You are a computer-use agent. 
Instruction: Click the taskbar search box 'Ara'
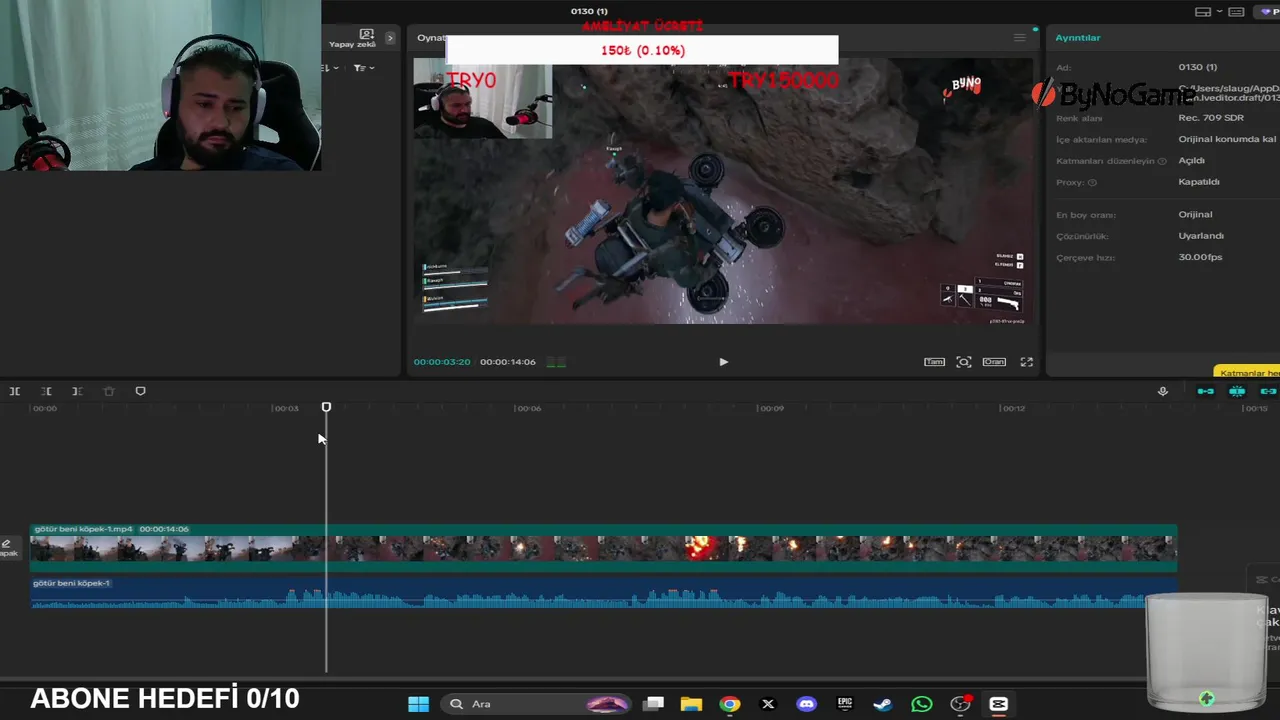(538, 704)
